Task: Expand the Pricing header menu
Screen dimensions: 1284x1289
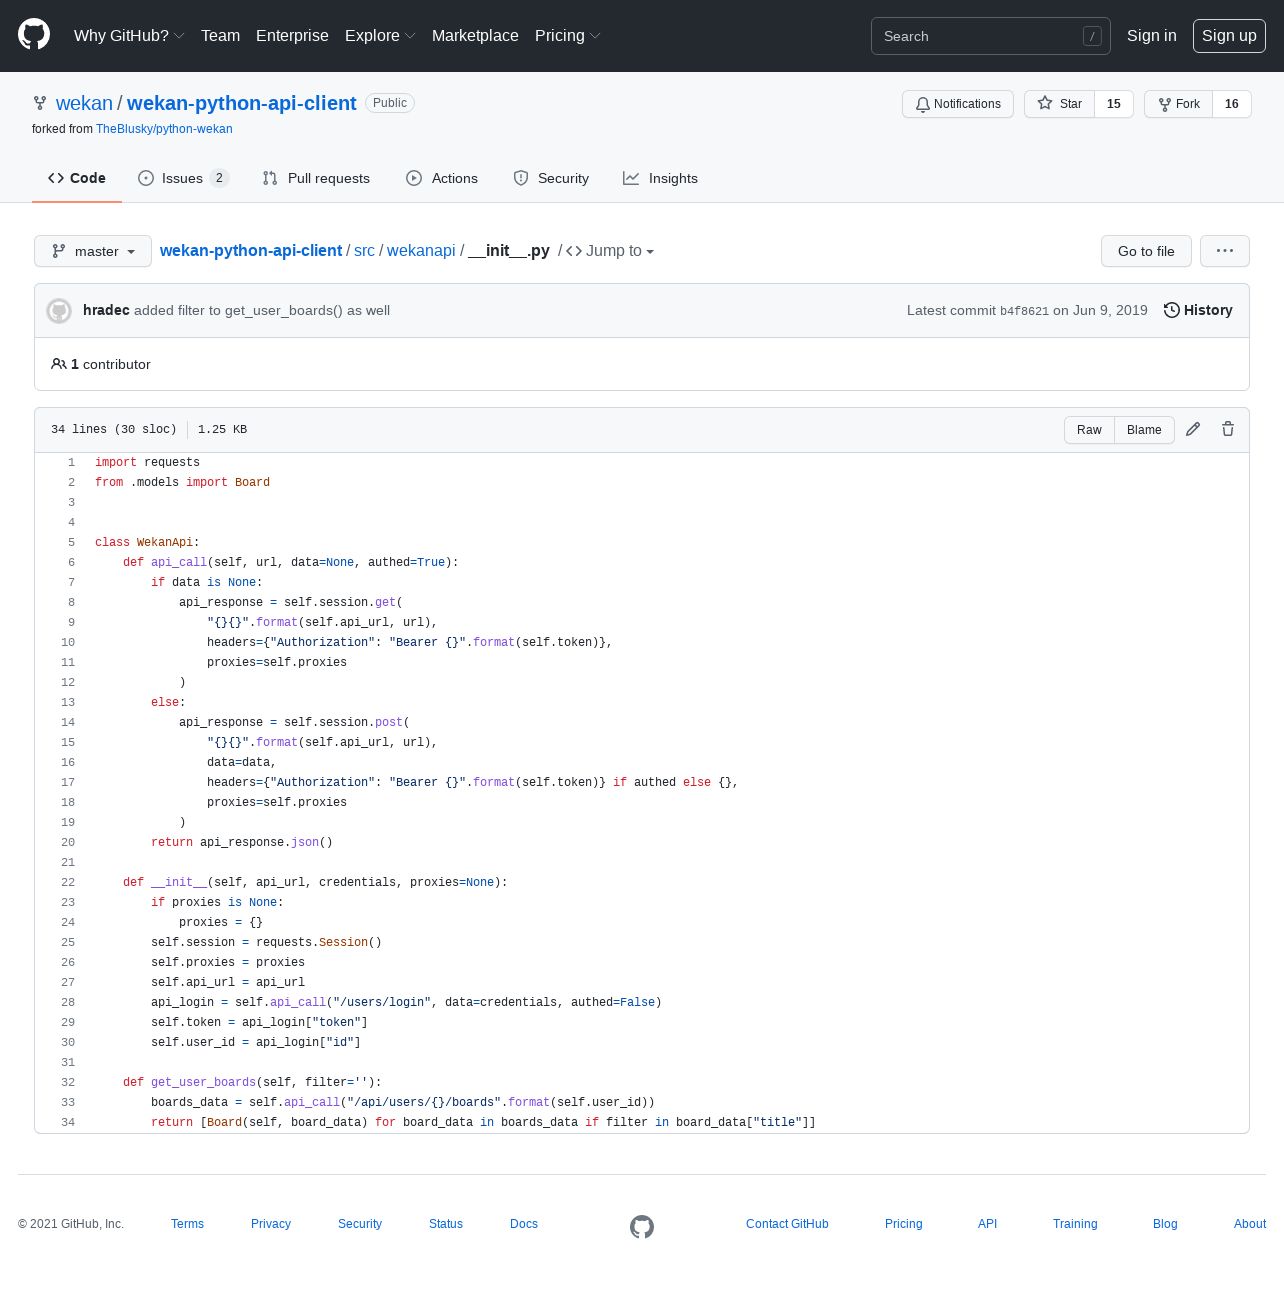Action: pyautogui.click(x=567, y=36)
